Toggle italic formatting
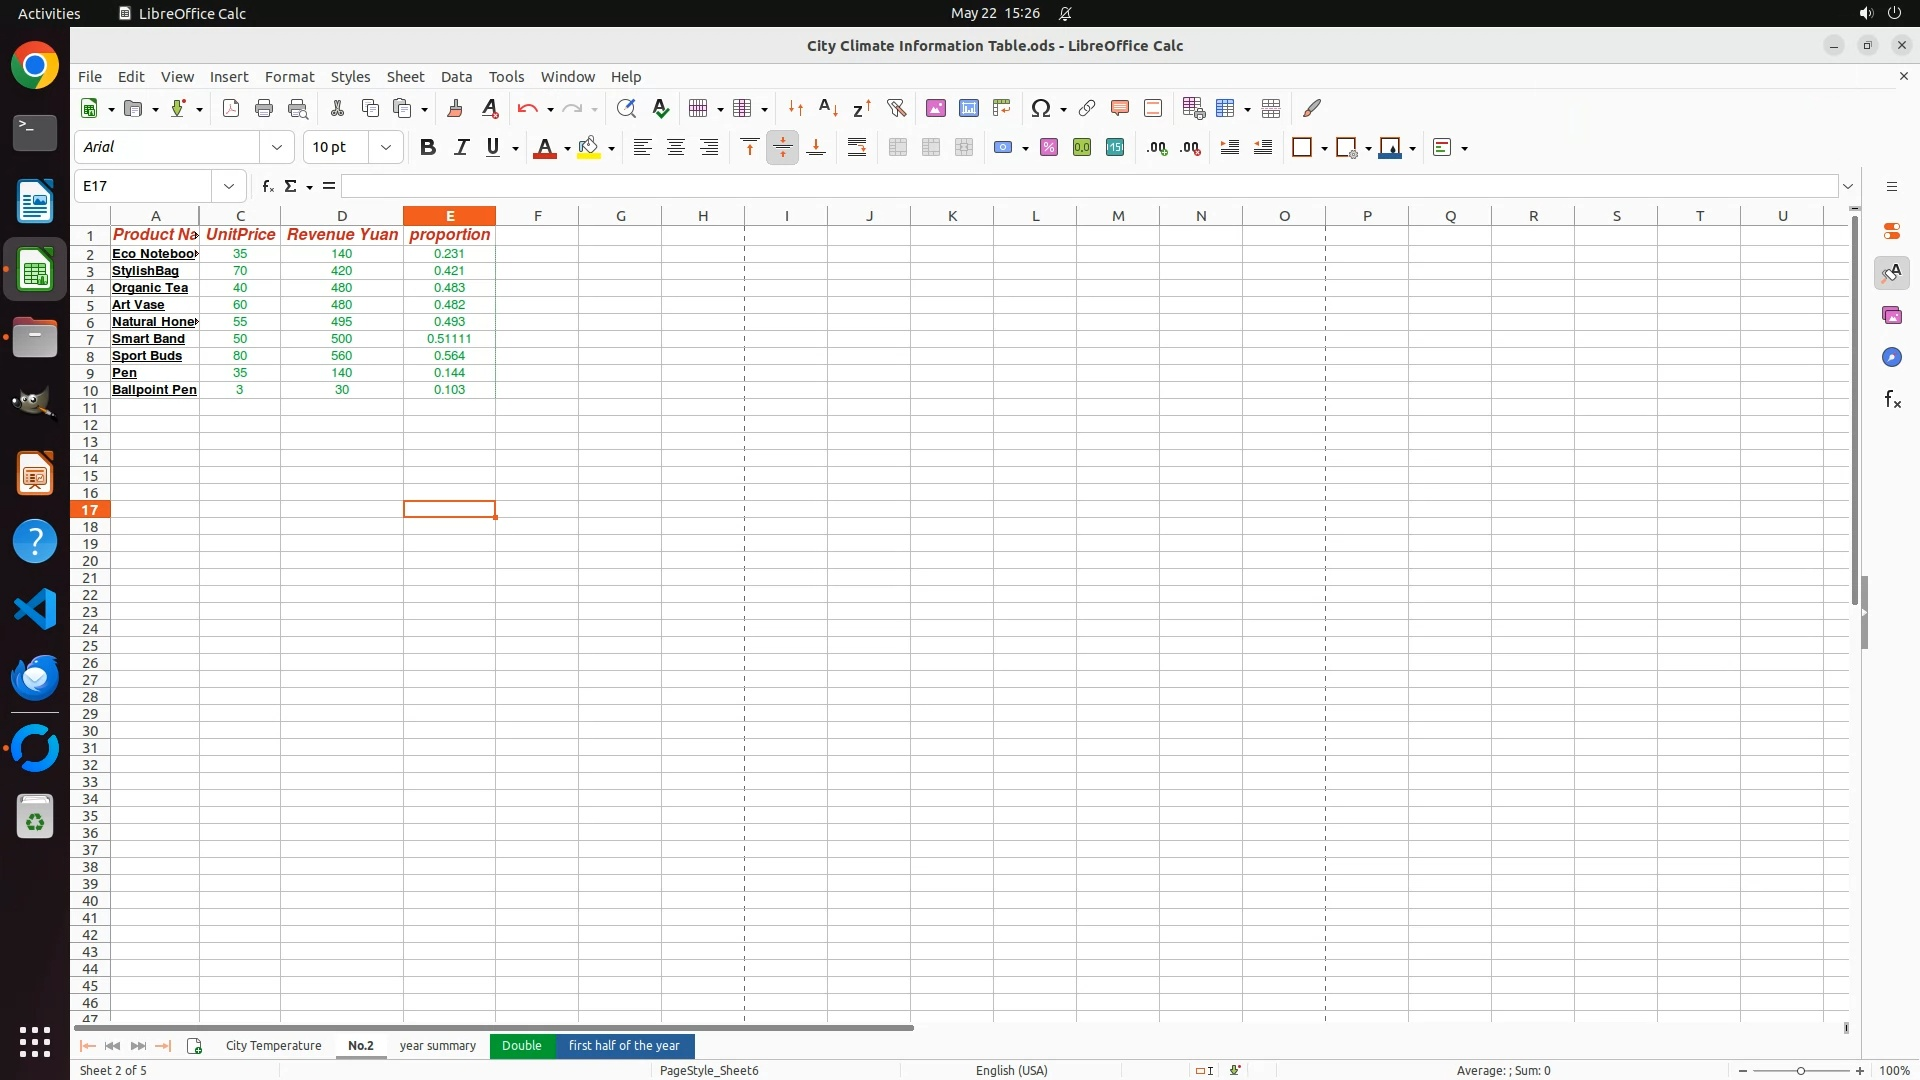The height and width of the screenshot is (1080, 1920). point(461,148)
